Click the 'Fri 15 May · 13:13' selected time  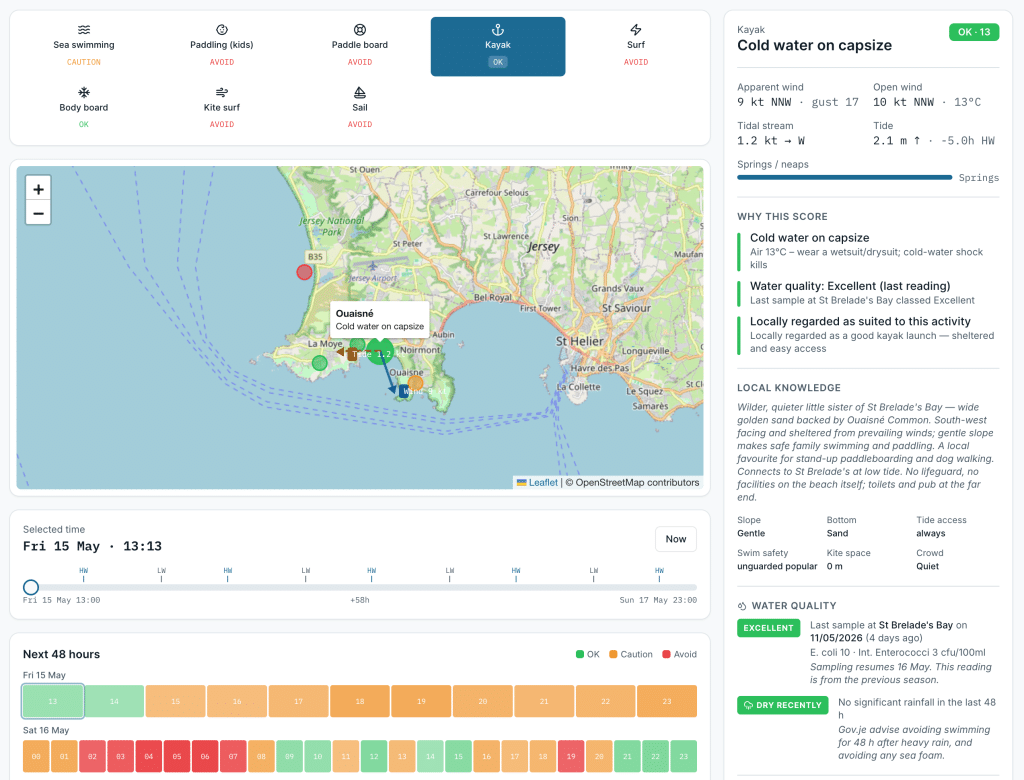coord(92,546)
